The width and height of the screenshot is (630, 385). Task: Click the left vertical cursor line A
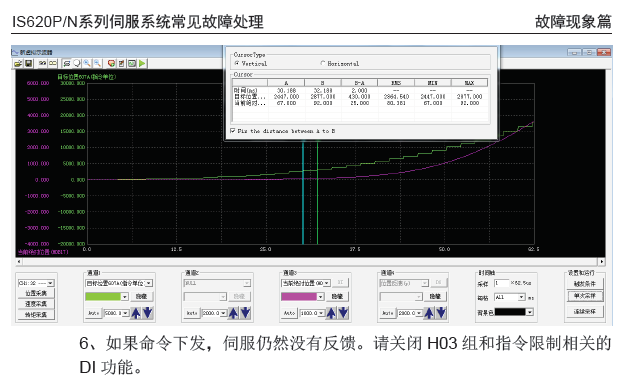click(x=303, y=193)
